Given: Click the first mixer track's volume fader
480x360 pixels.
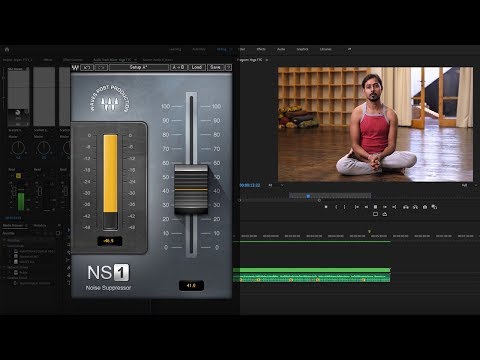Looking at the screenshot, I should coord(14,191).
